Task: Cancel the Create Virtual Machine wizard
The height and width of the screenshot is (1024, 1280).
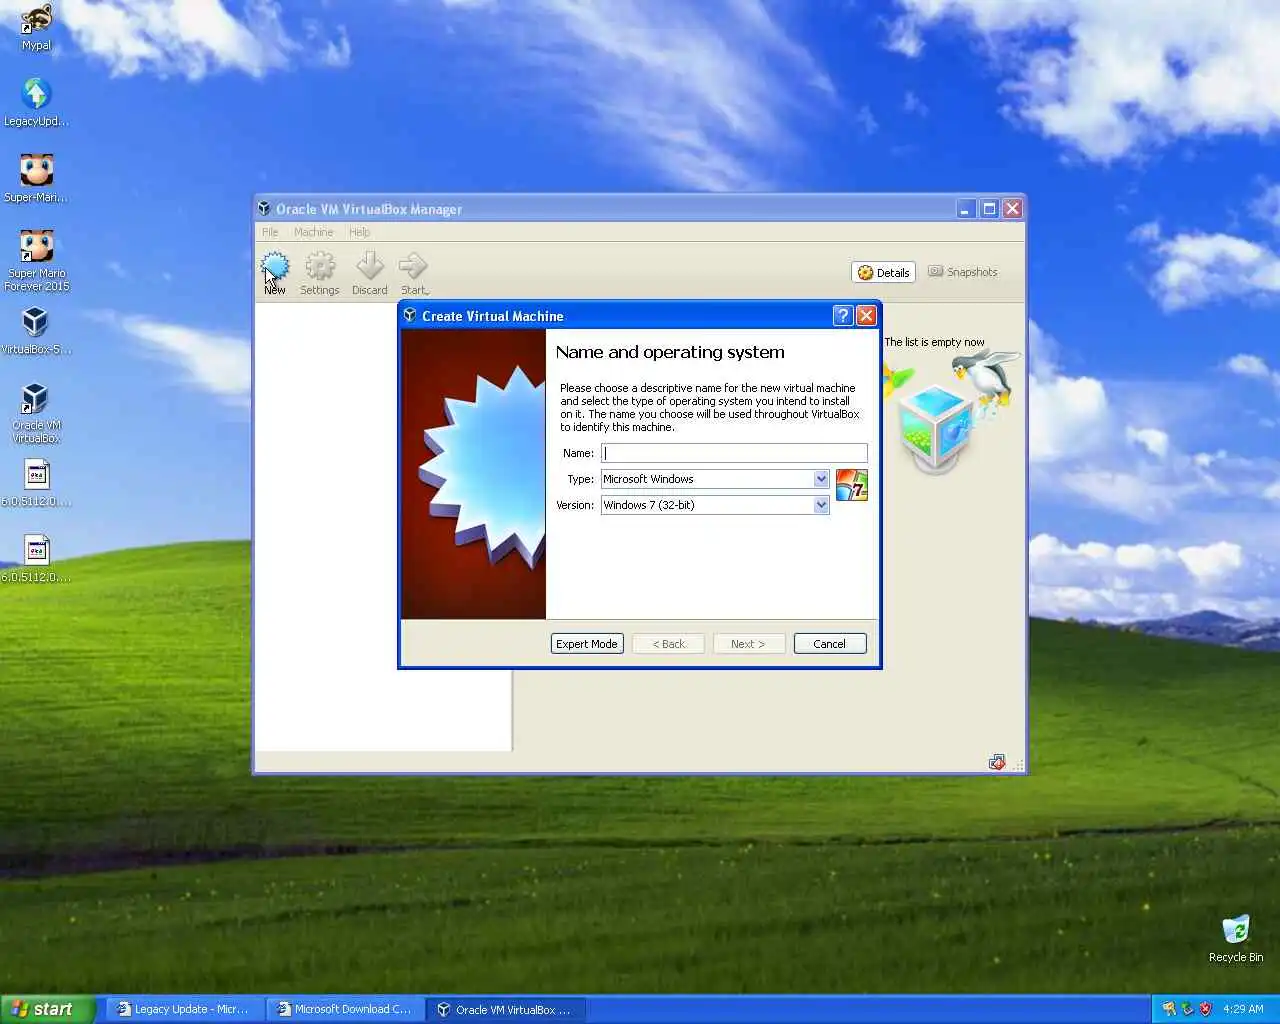Action: pos(830,644)
